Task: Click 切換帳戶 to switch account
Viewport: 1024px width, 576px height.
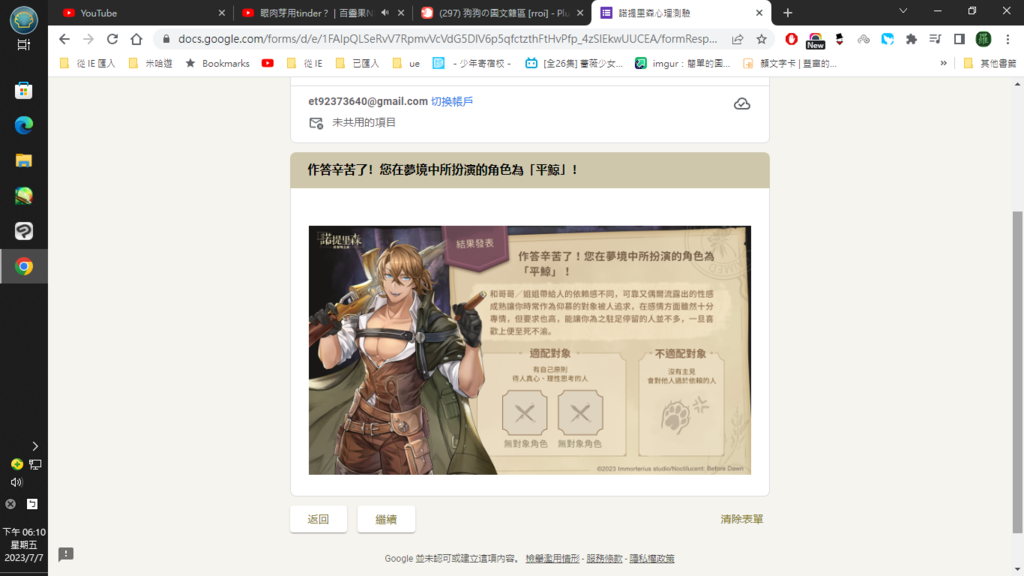Action: pos(452,101)
